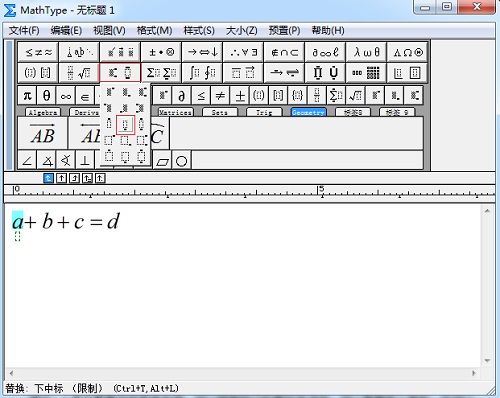Image resolution: width=500 pixels, height=398 pixels.
Task: Select the left-justified tab stop button
Action: 49,178
